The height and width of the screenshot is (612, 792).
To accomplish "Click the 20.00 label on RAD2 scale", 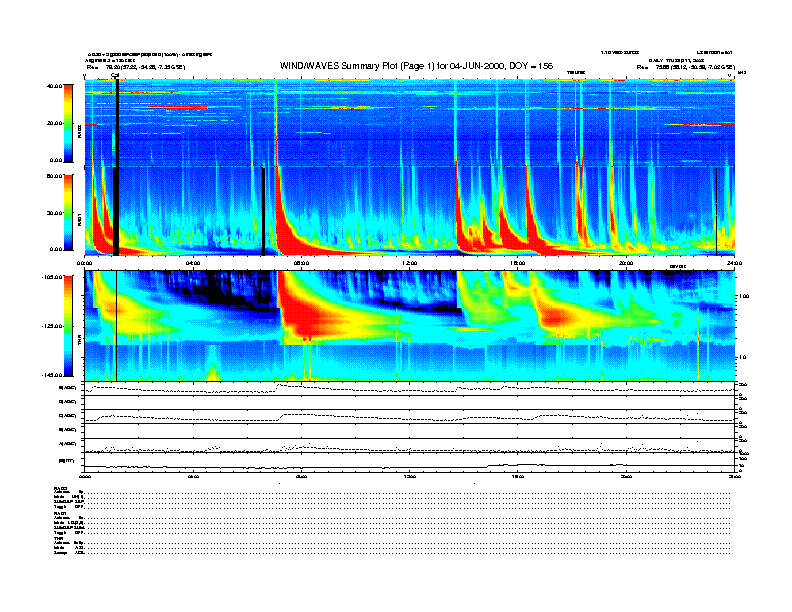I will point(54,123).
